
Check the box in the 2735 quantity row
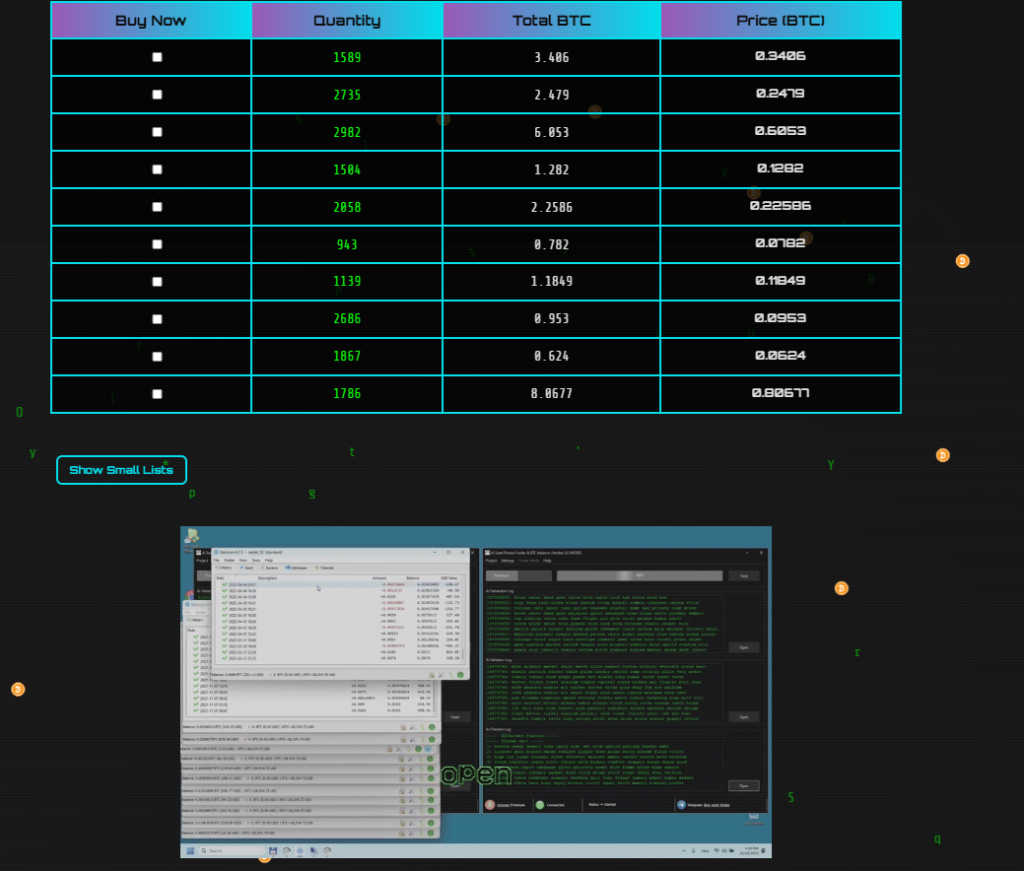coord(157,95)
